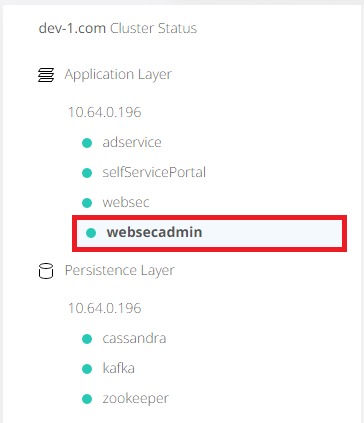Select the adservice service entry
The height and width of the screenshot is (423, 364).
[x=132, y=143]
